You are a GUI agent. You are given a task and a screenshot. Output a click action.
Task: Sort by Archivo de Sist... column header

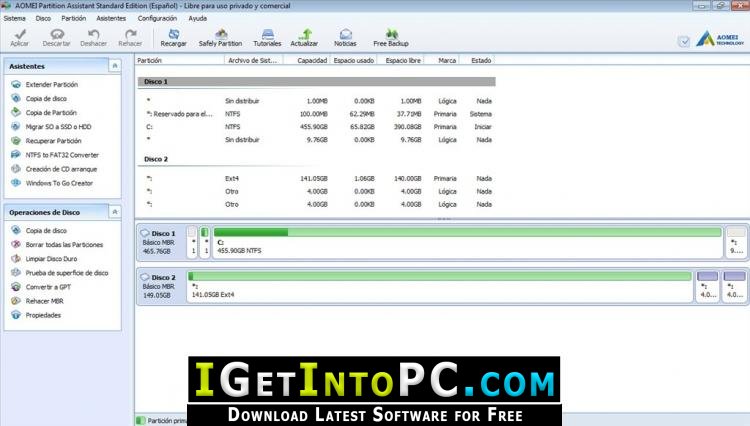tap(254, 60)
